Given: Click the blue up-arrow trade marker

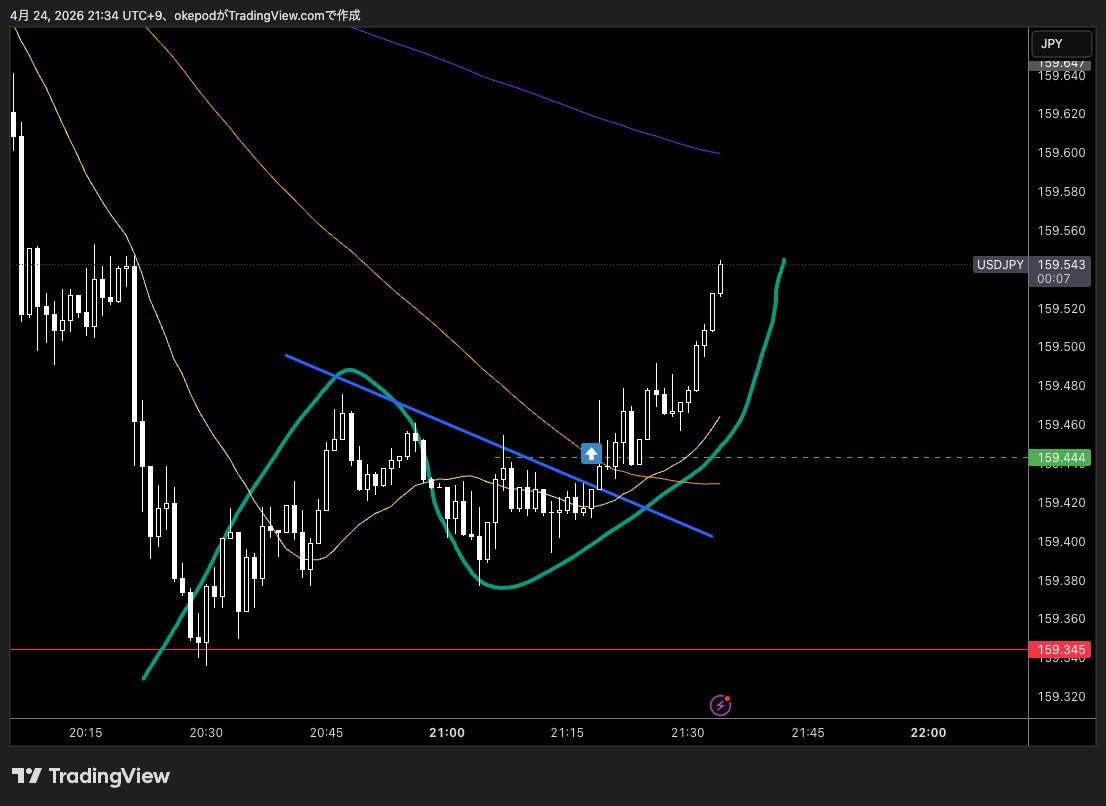Looking at the screenshot, I should pos(591,453).
